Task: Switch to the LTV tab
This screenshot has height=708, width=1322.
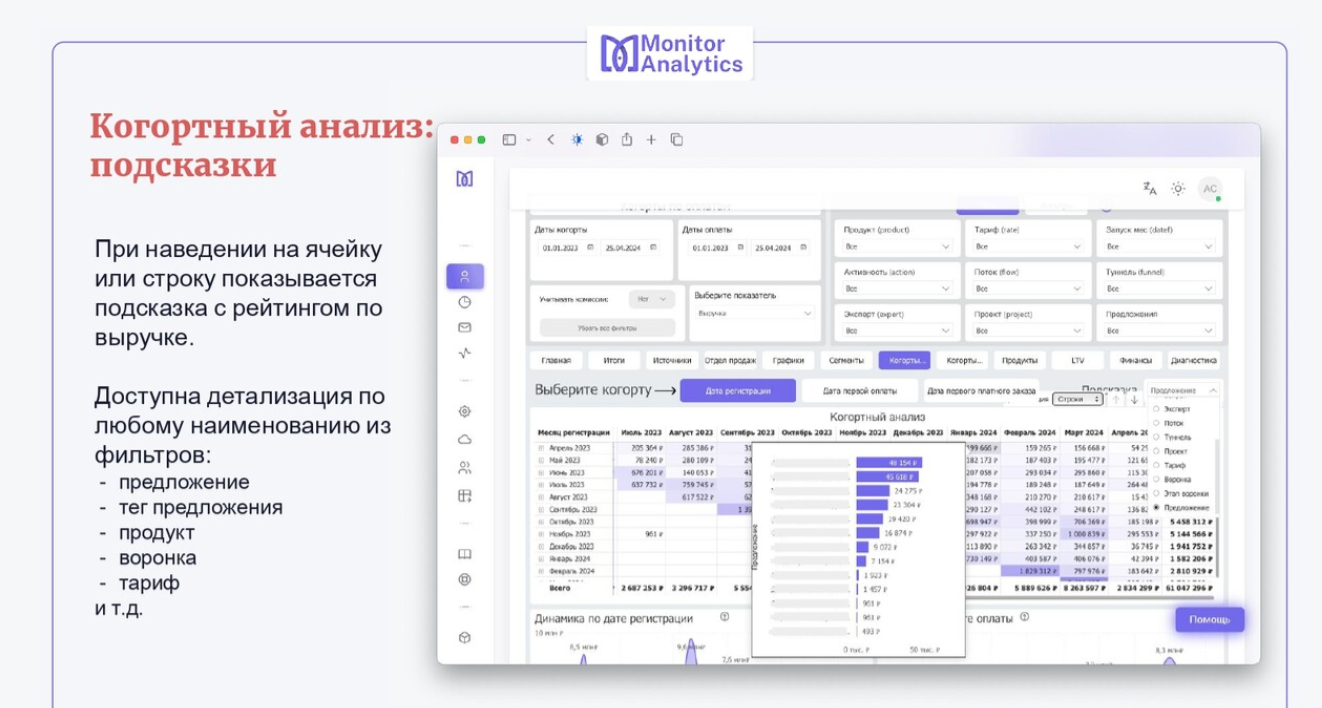Action: click(1077, 360)
